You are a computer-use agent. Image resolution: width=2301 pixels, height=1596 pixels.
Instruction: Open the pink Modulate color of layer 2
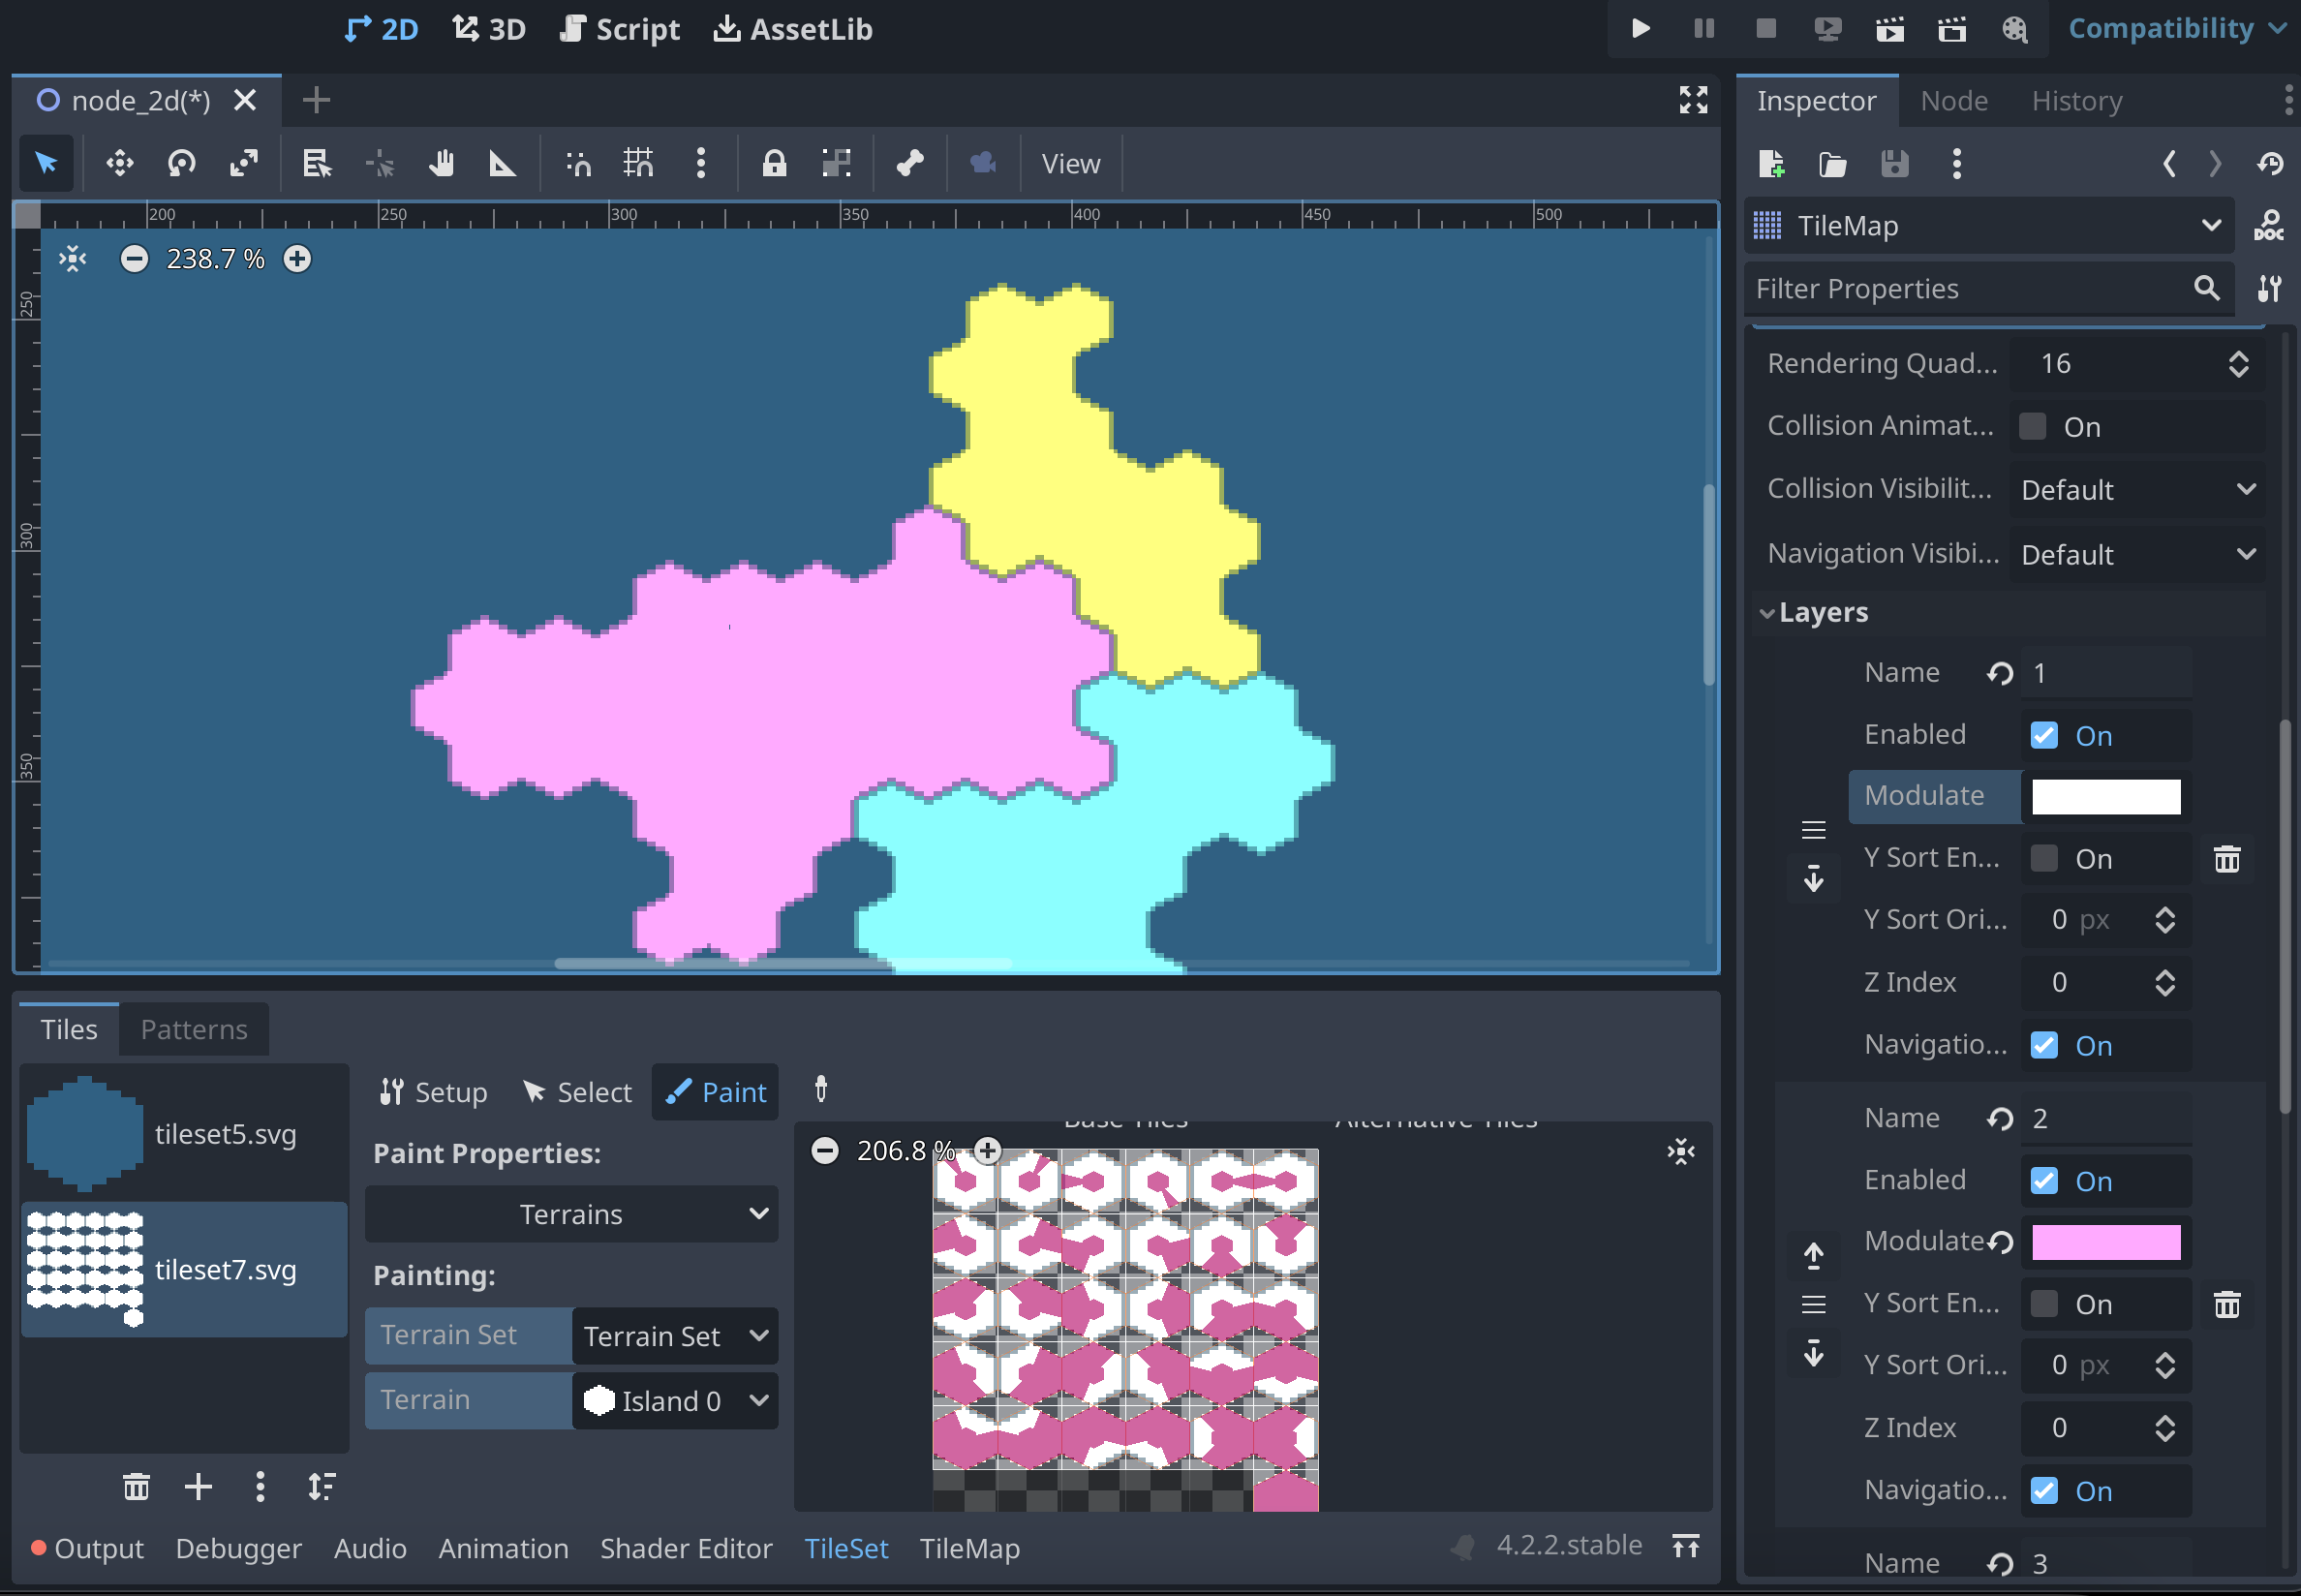(2105, 1242)
